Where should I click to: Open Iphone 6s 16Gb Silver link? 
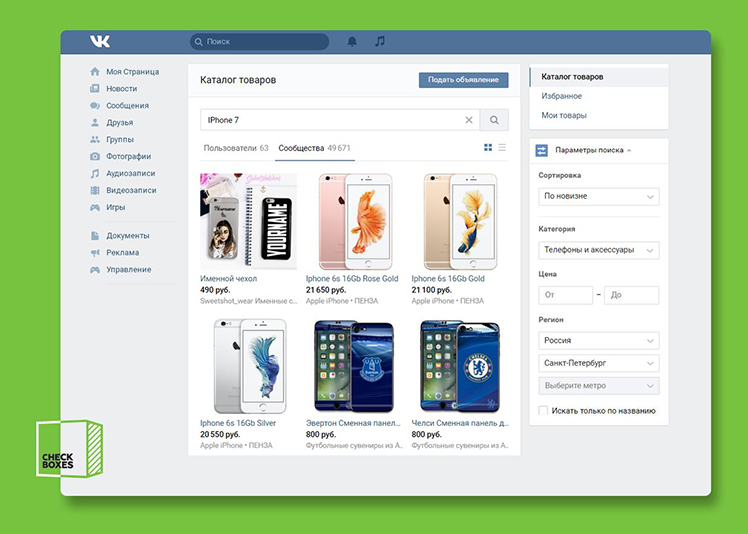[238, 423]
